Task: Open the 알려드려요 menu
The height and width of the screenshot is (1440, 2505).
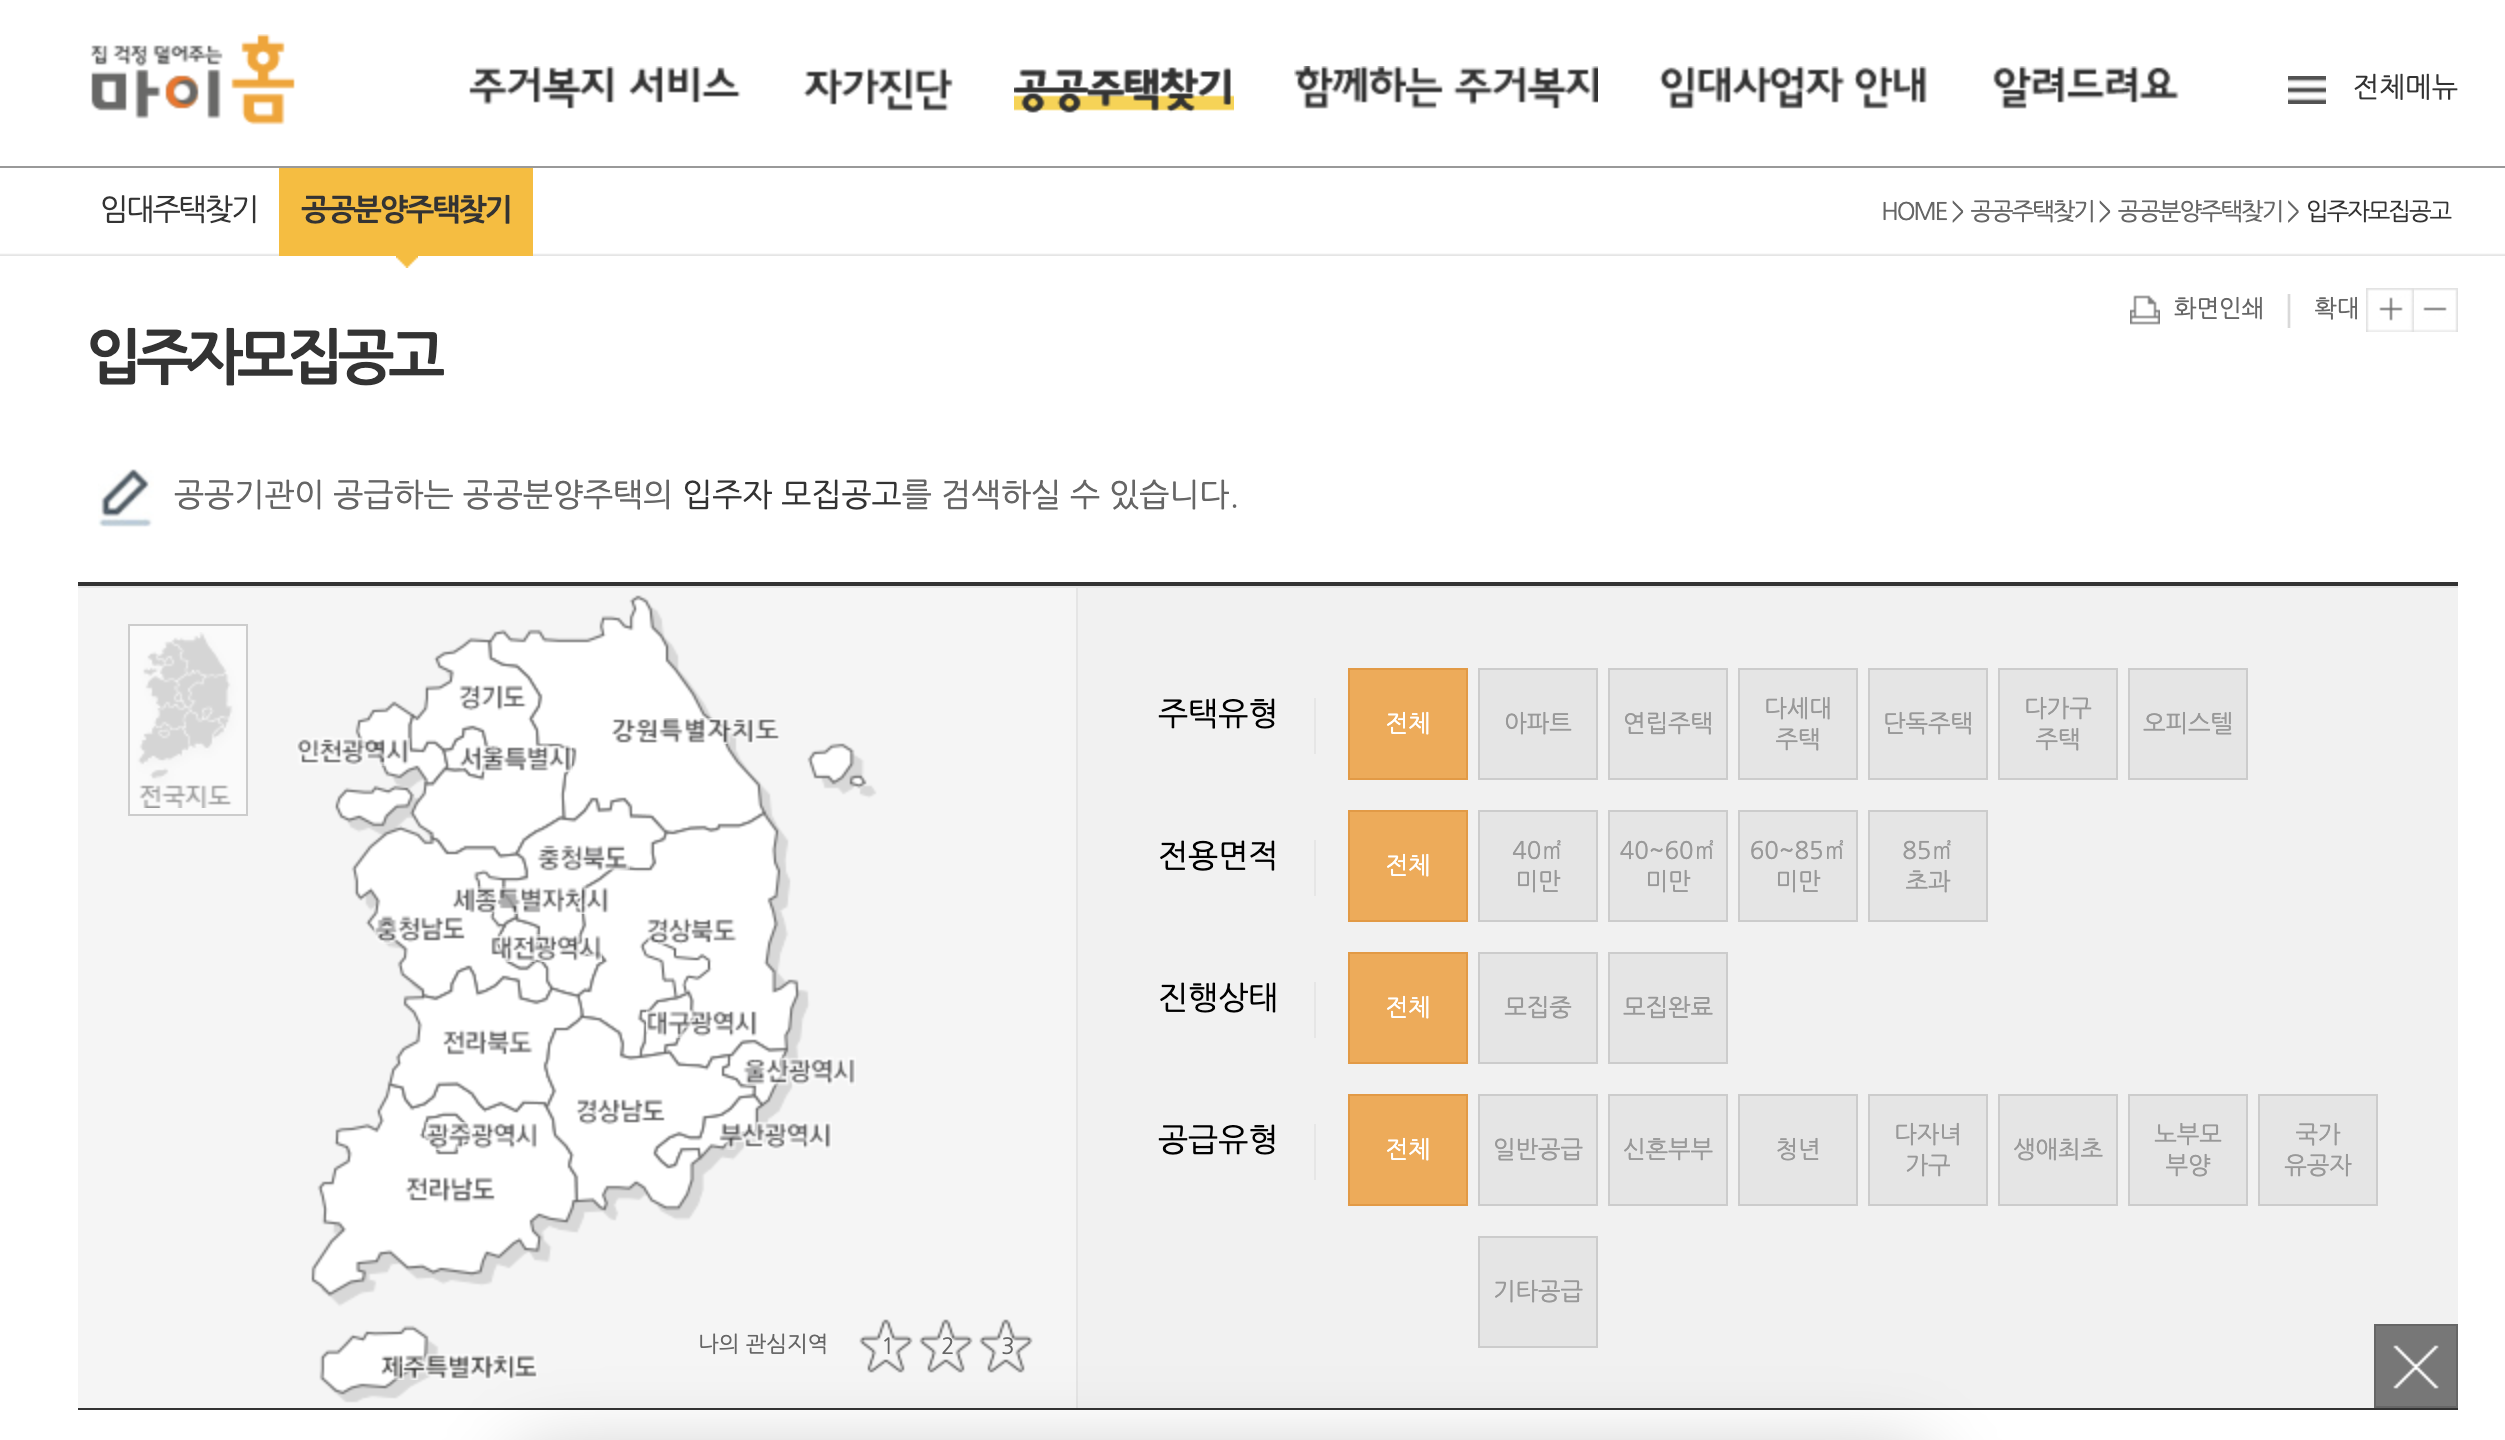Action: (2084, 86)
